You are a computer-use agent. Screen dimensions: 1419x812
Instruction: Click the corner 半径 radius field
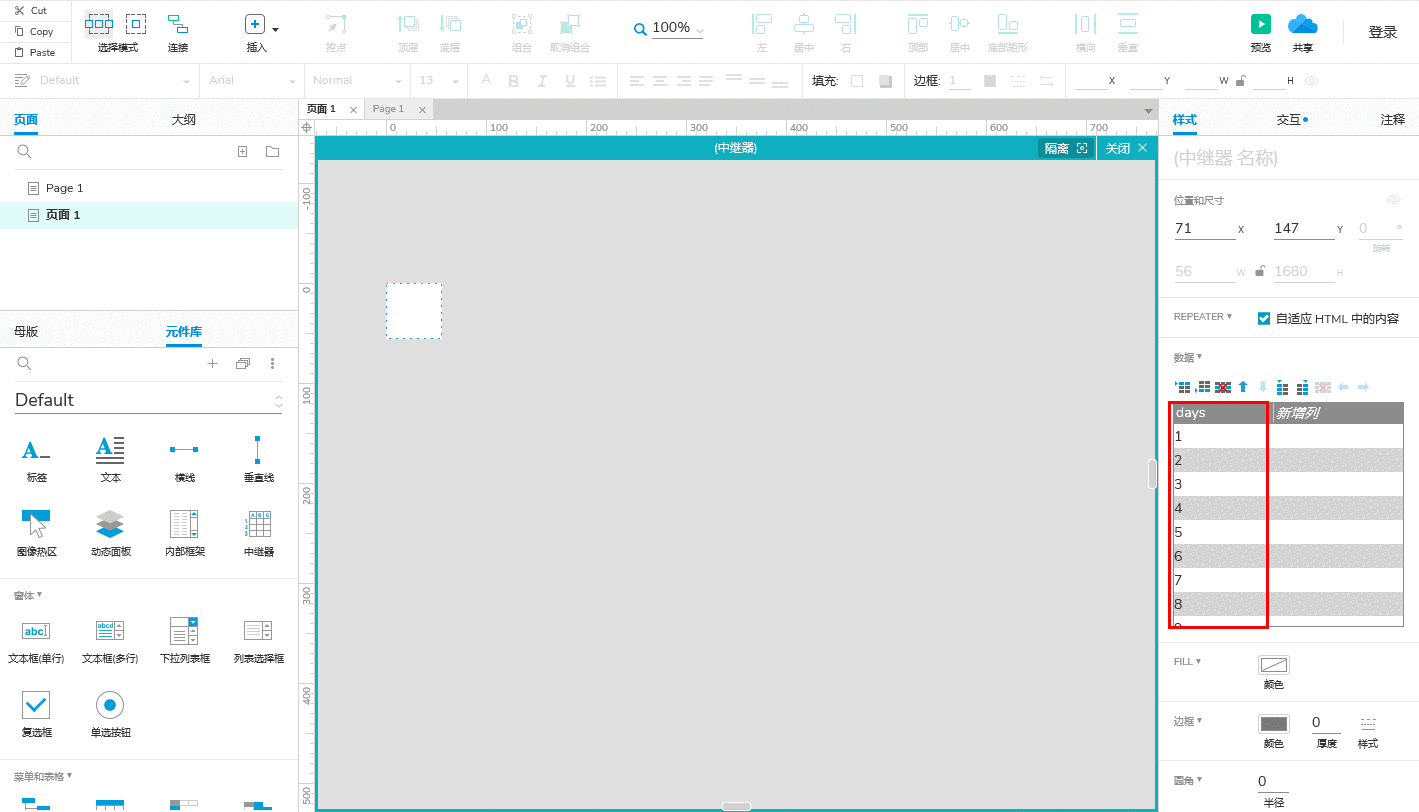tap(1273, 782)
